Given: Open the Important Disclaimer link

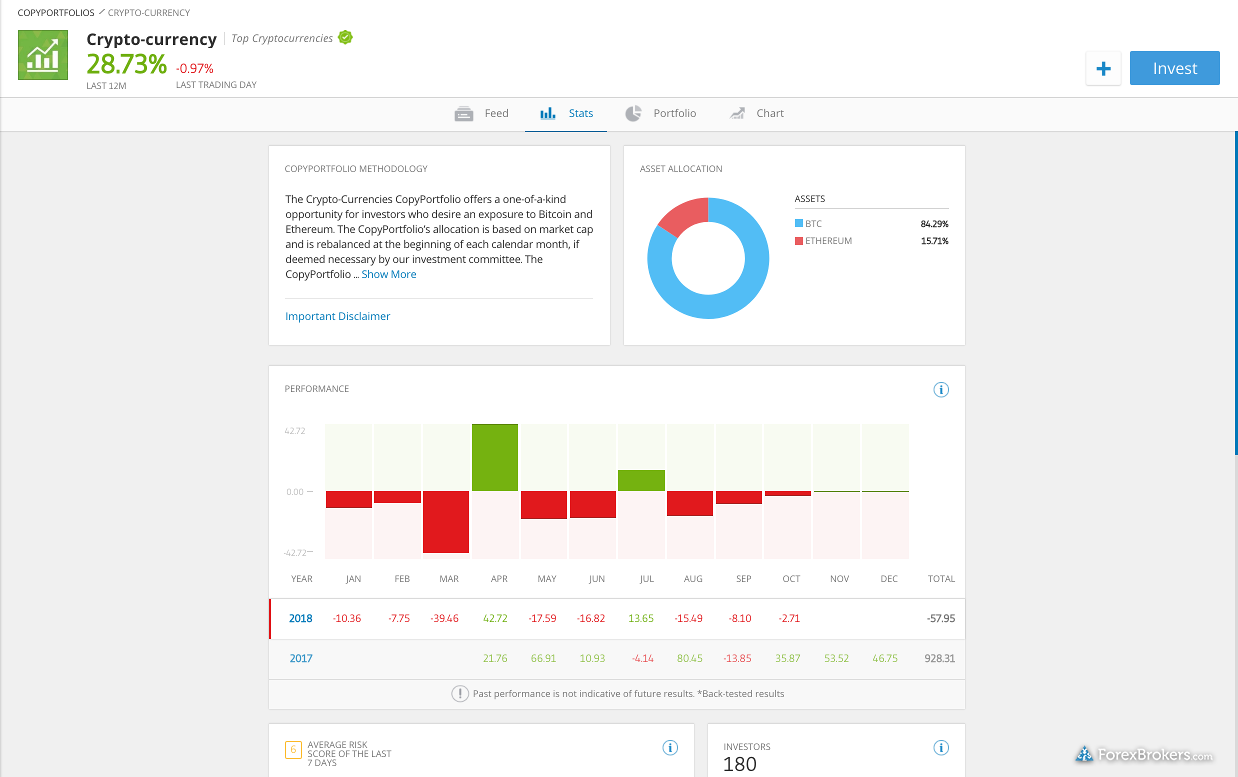Looking at the screenshot, I should (338, 316).
